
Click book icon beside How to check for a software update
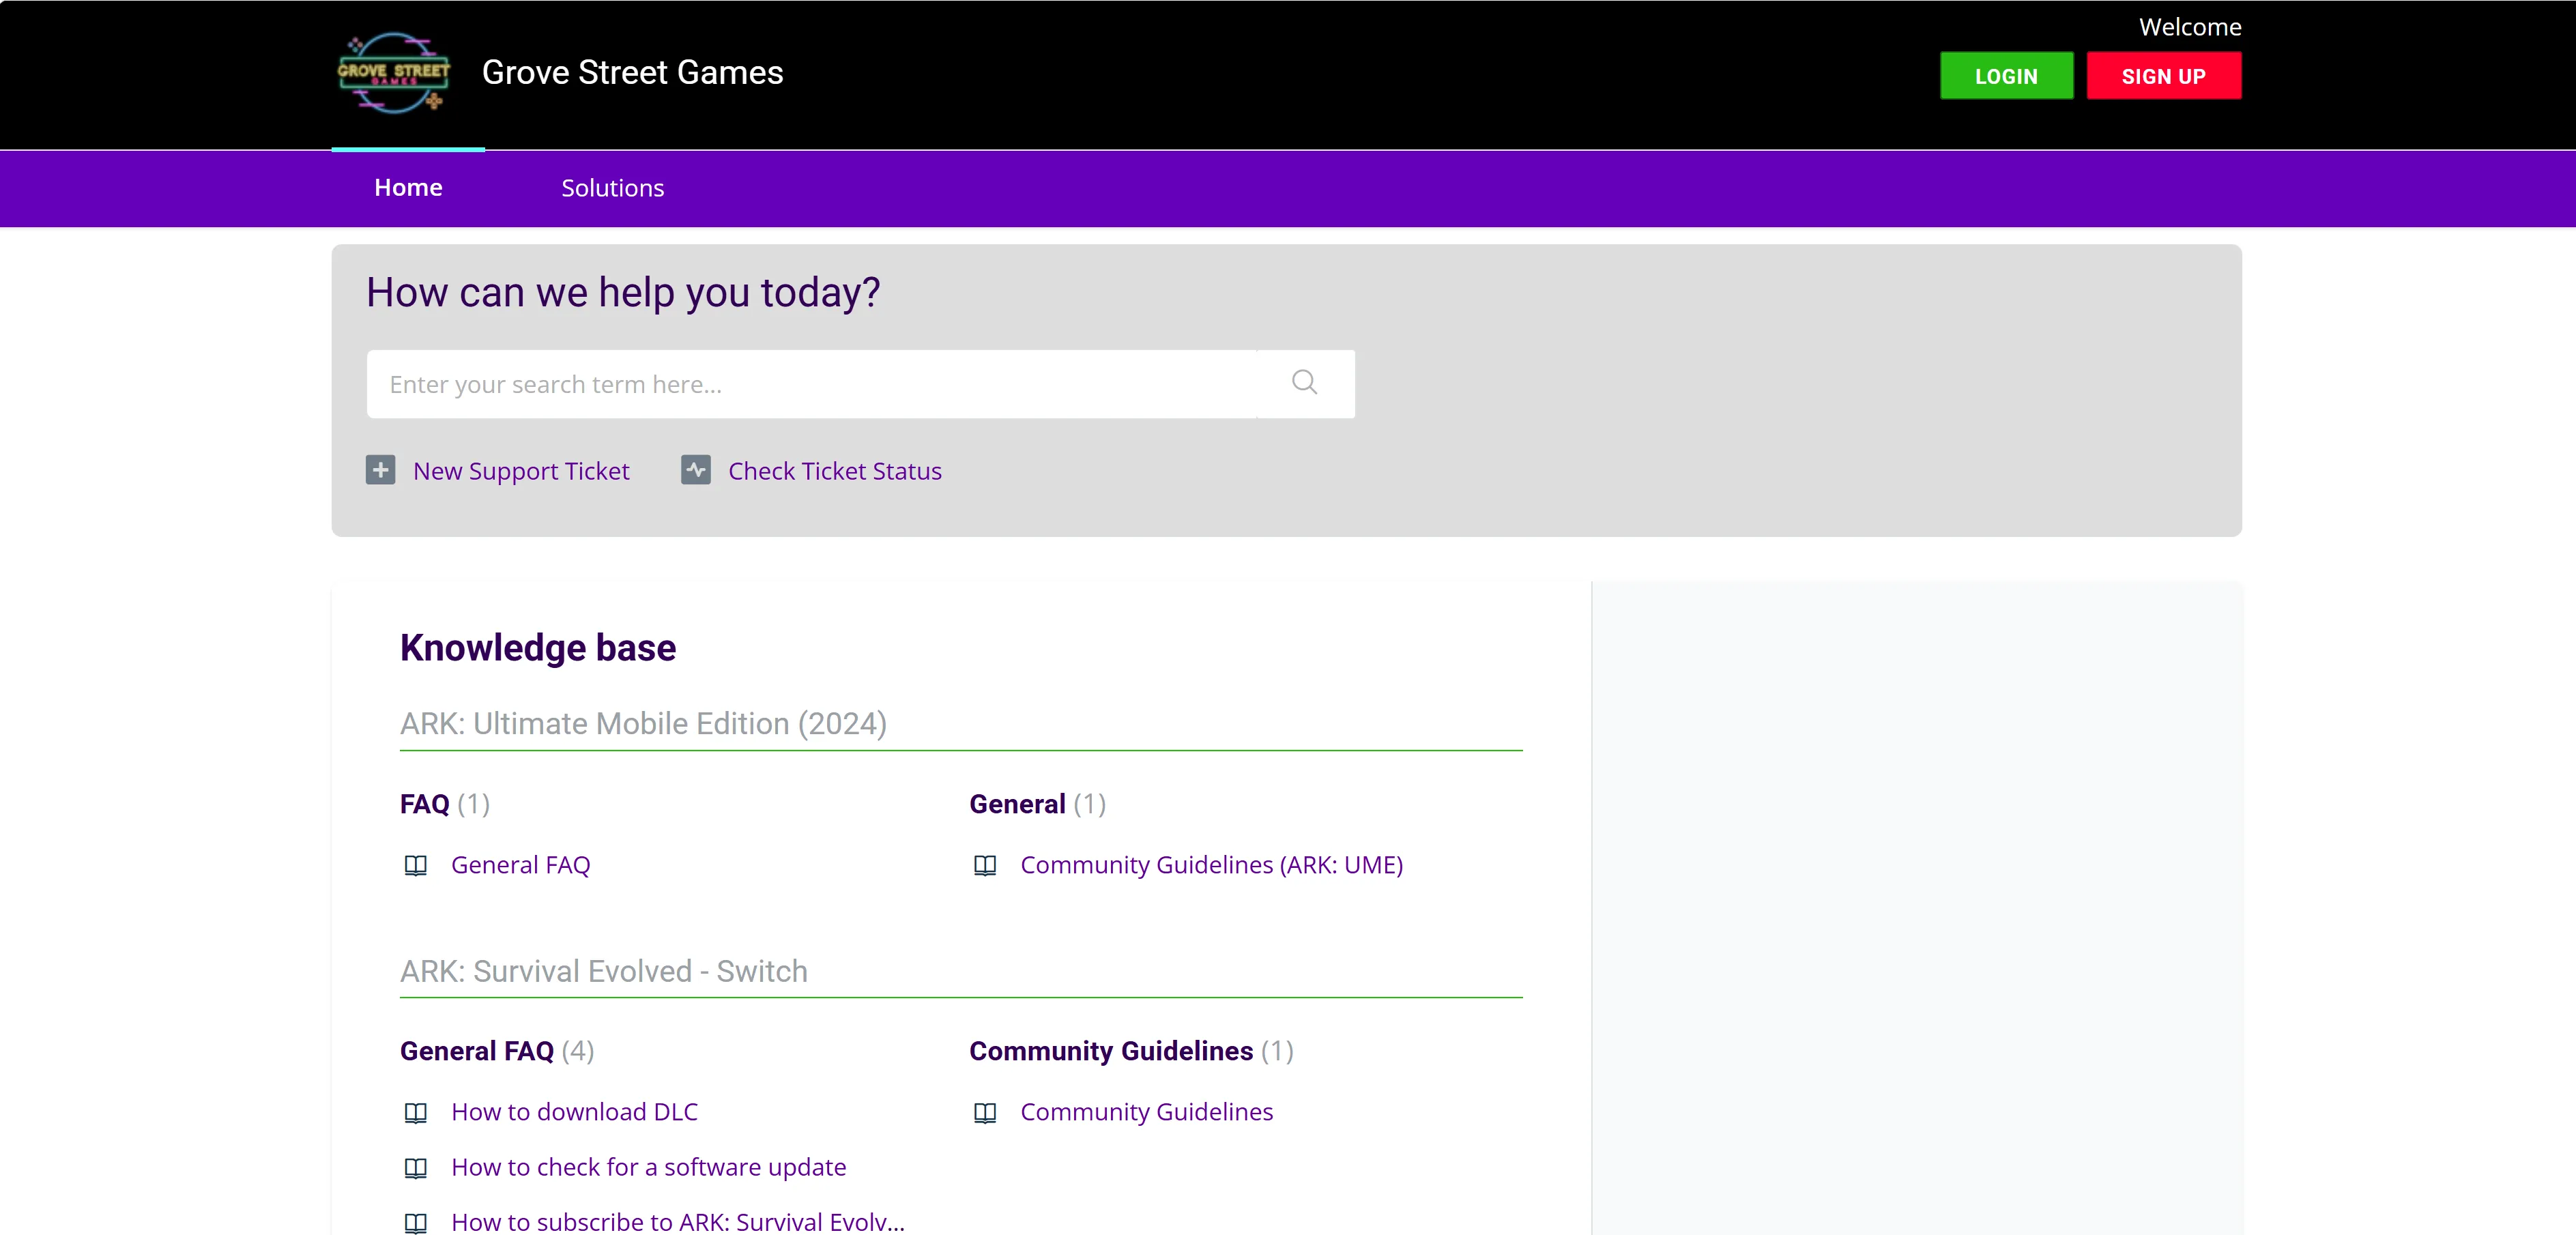(x=415, y=1167)
